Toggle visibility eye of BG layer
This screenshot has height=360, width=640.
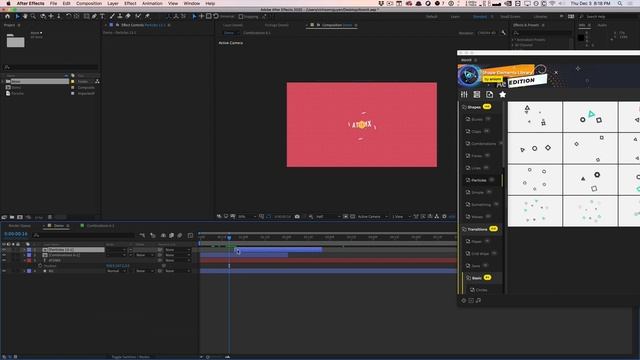4,271
